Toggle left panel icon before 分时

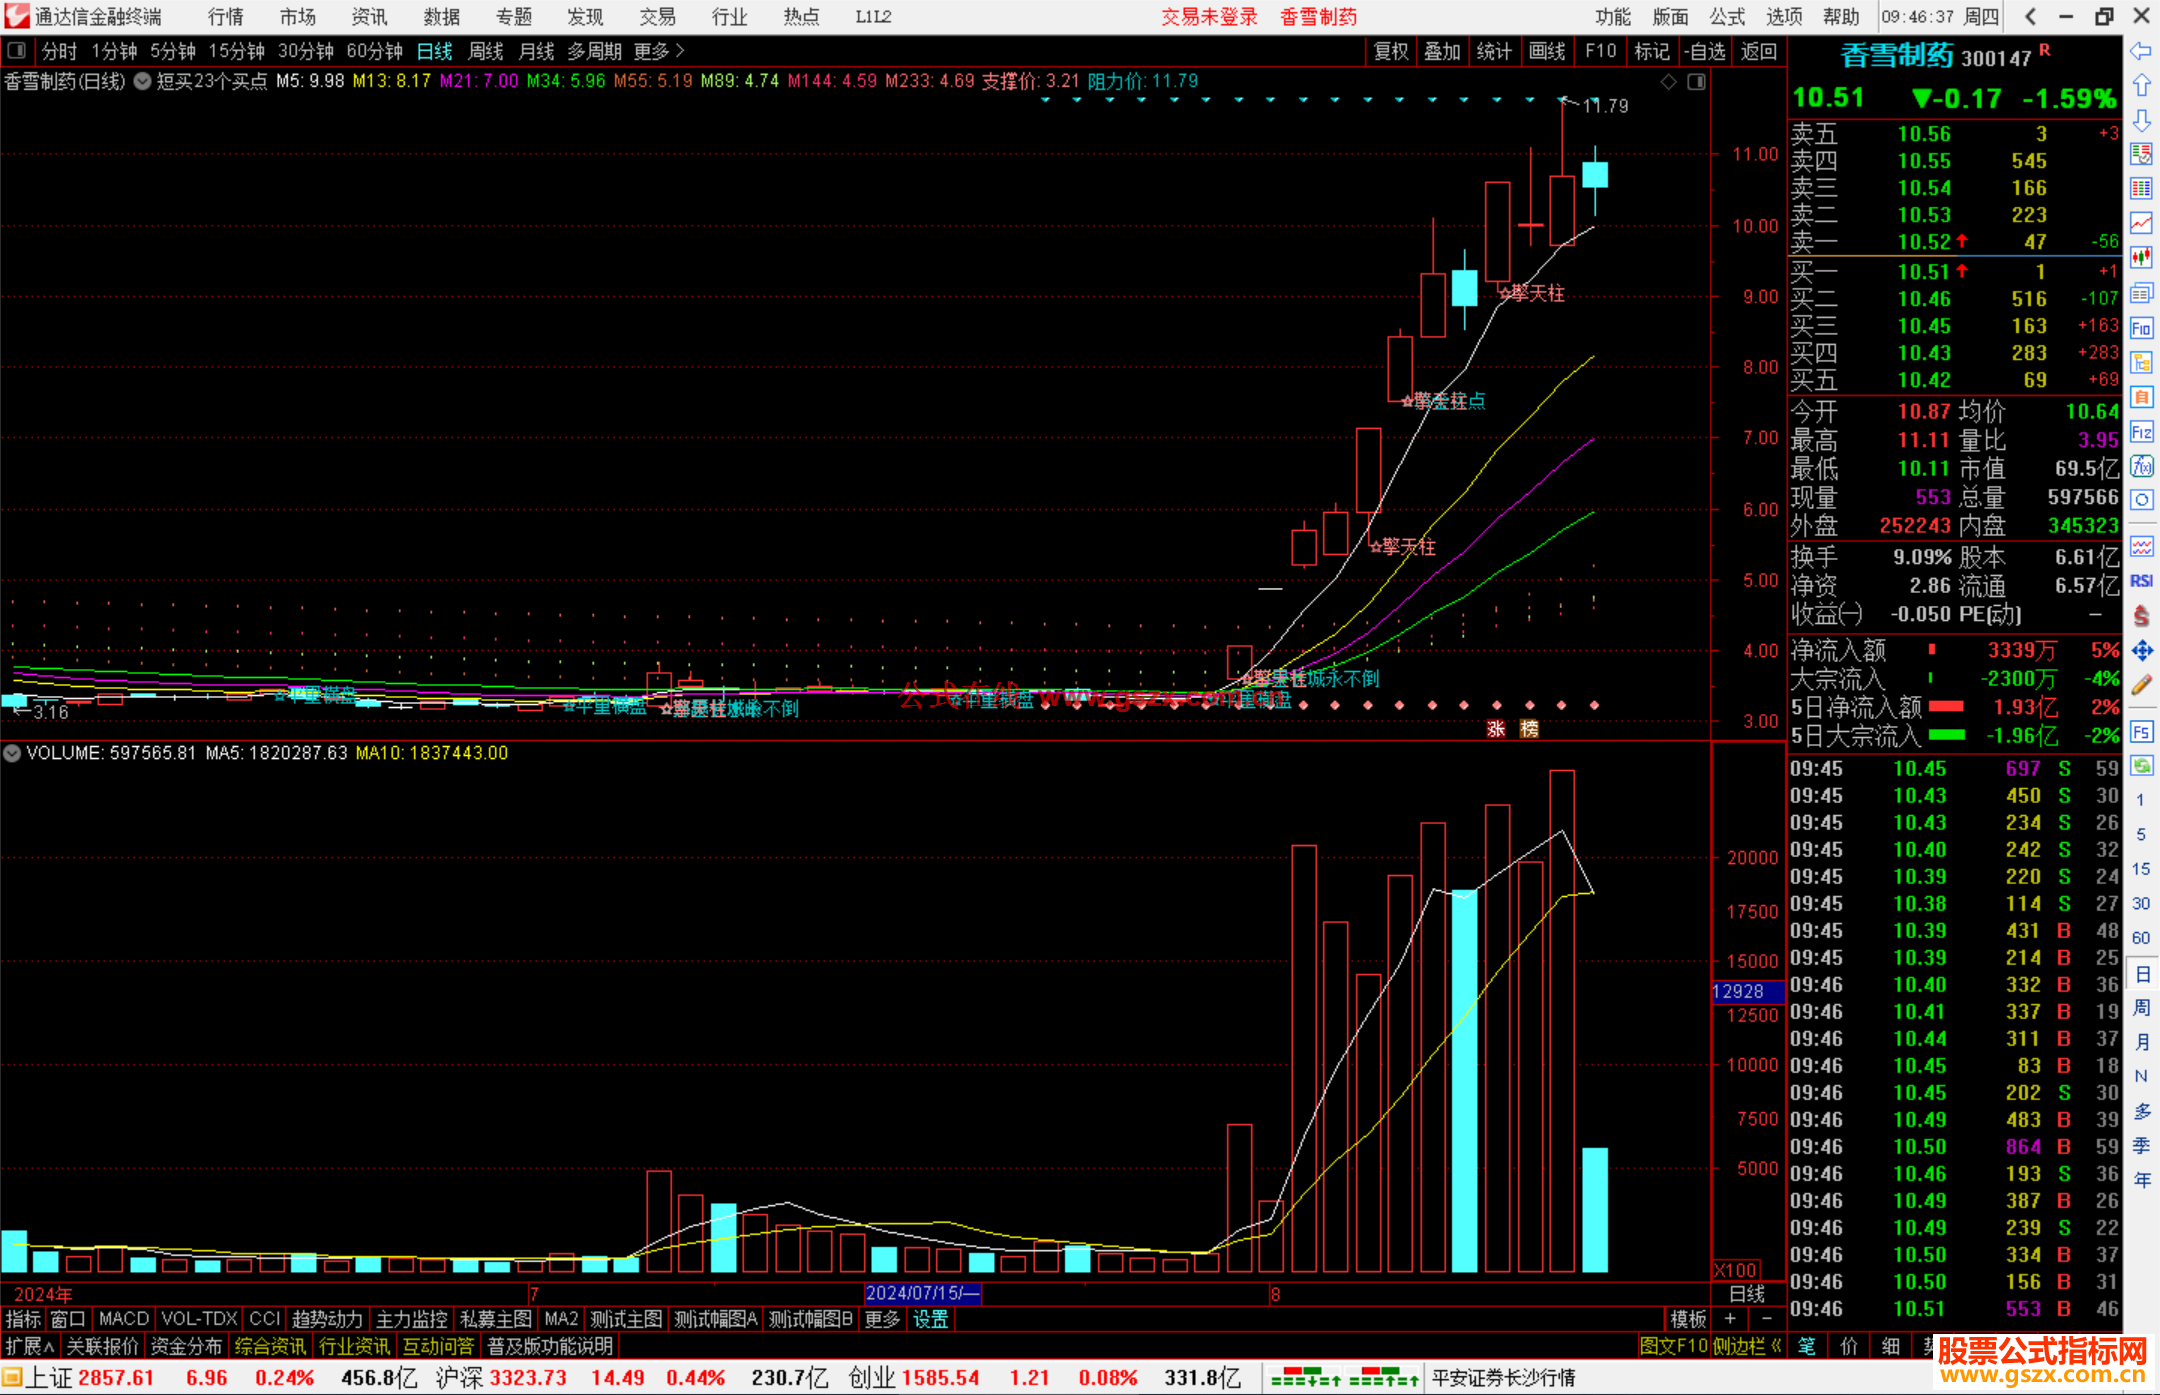[16, 50]
